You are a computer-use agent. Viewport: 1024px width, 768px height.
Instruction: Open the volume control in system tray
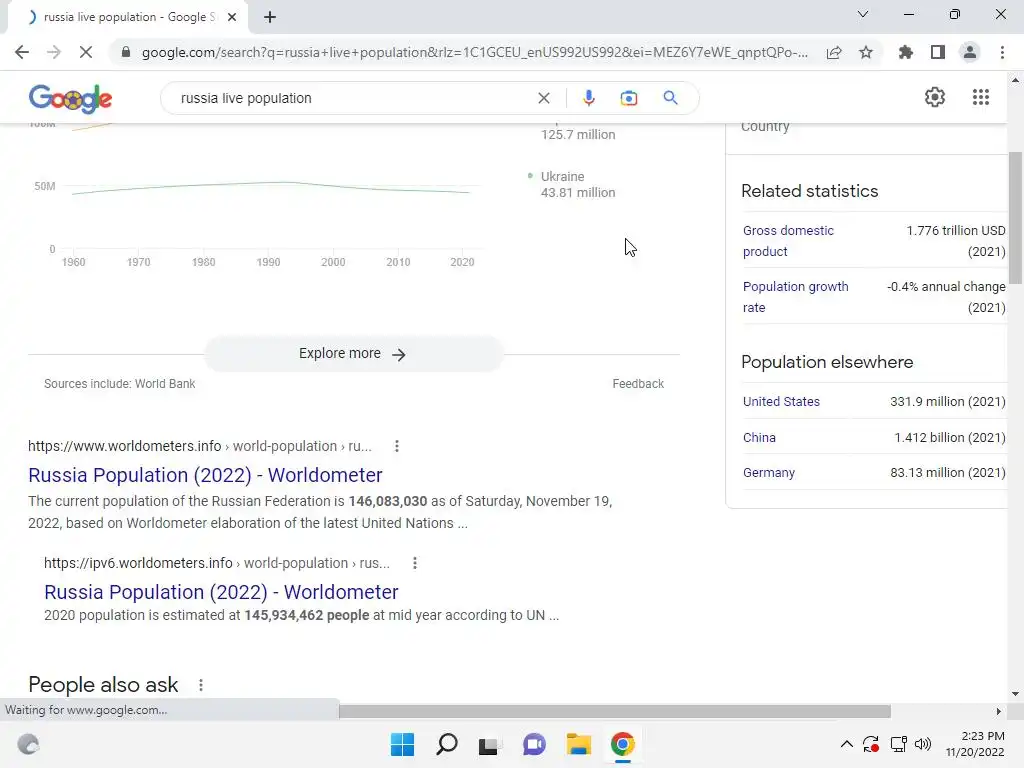click(x=923, y=744)
